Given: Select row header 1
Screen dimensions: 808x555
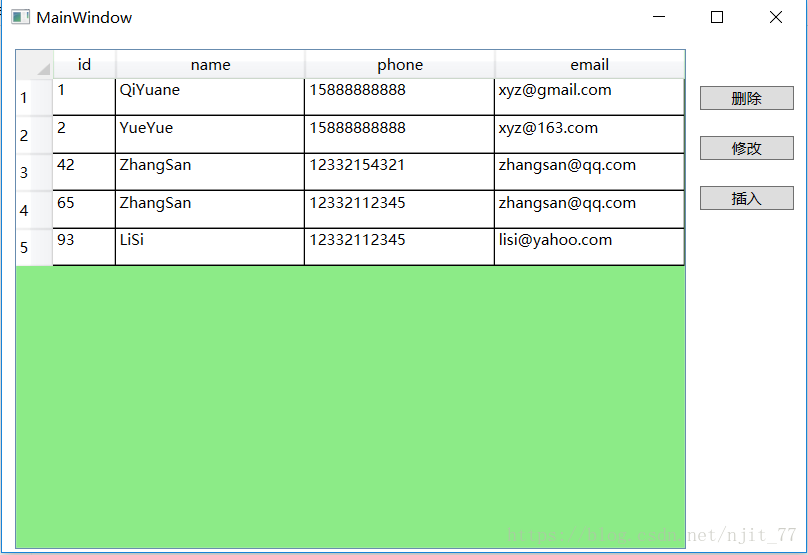Looking at the screenshot, I should pos(35,97).
